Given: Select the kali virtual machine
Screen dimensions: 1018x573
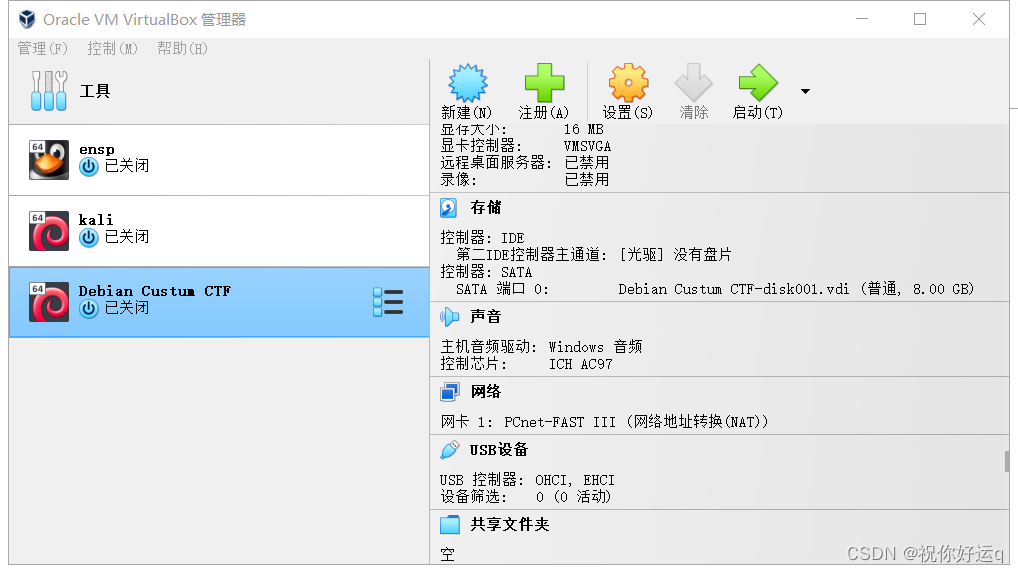Looking at the screenshot, I should (x=219, y=231).
